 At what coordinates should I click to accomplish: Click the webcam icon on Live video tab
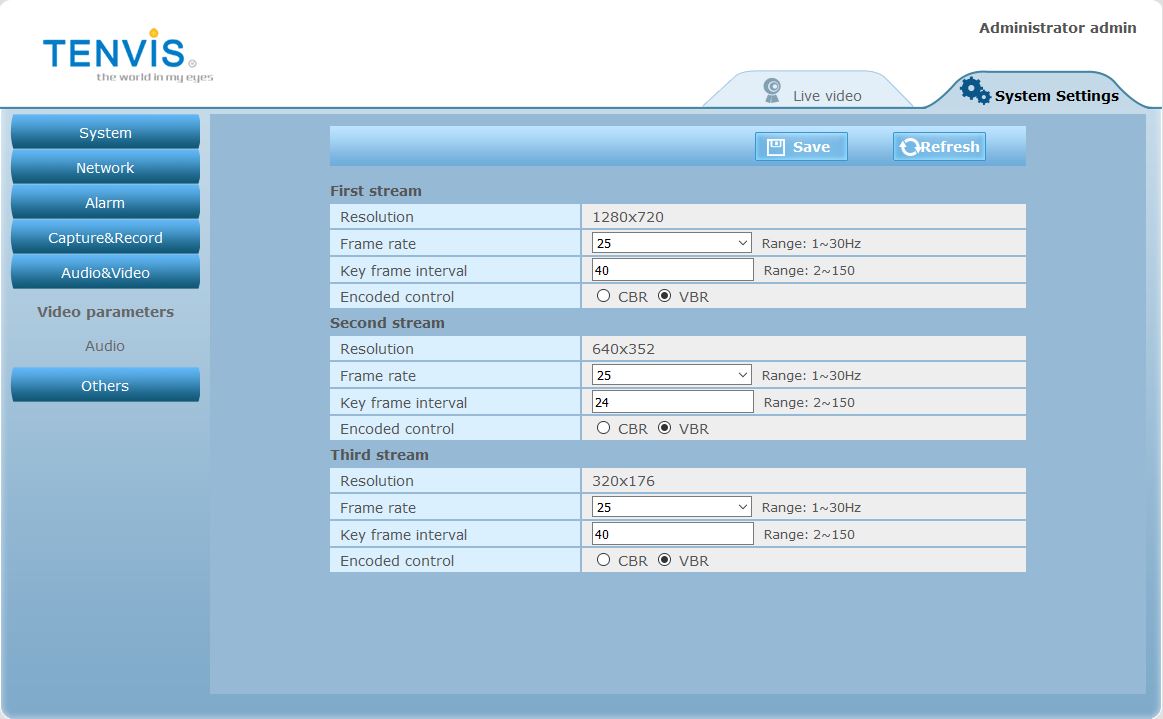tap(771, 91)
